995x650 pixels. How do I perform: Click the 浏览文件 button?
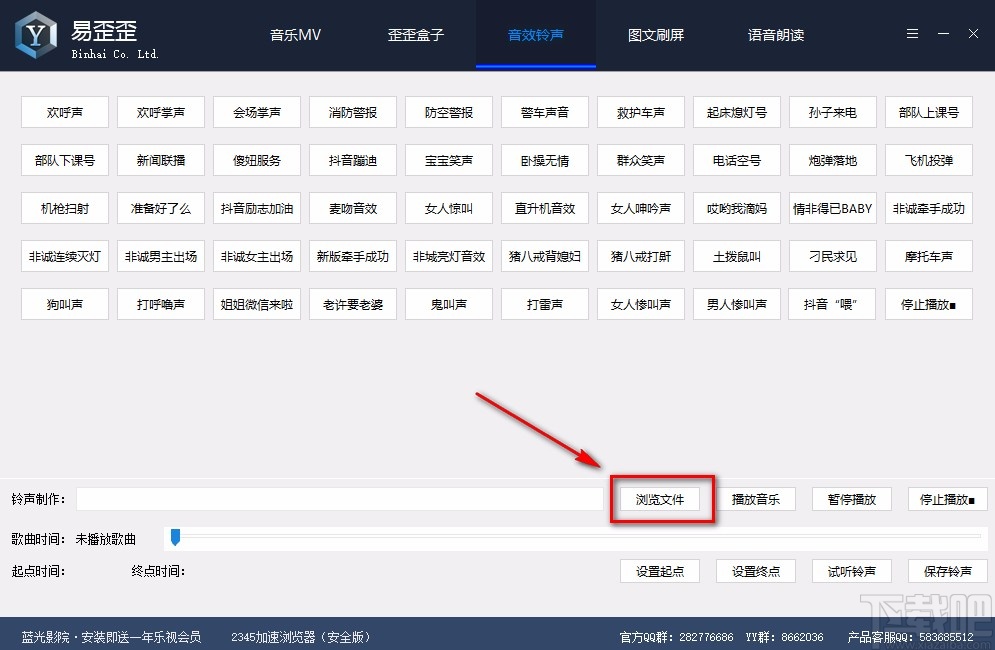pos(661,498)
